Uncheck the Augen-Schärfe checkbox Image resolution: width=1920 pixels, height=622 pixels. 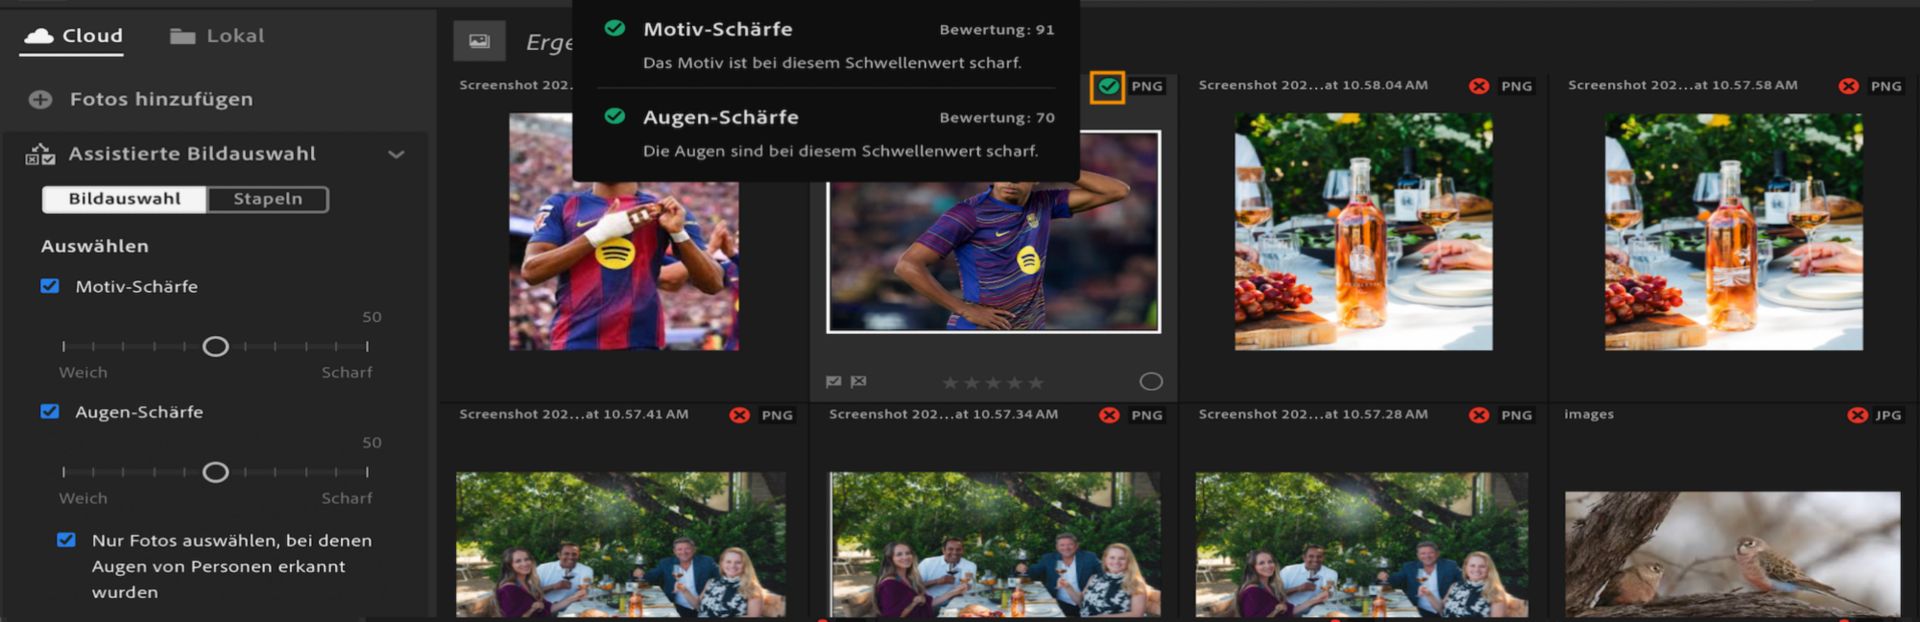coord(49,411)
